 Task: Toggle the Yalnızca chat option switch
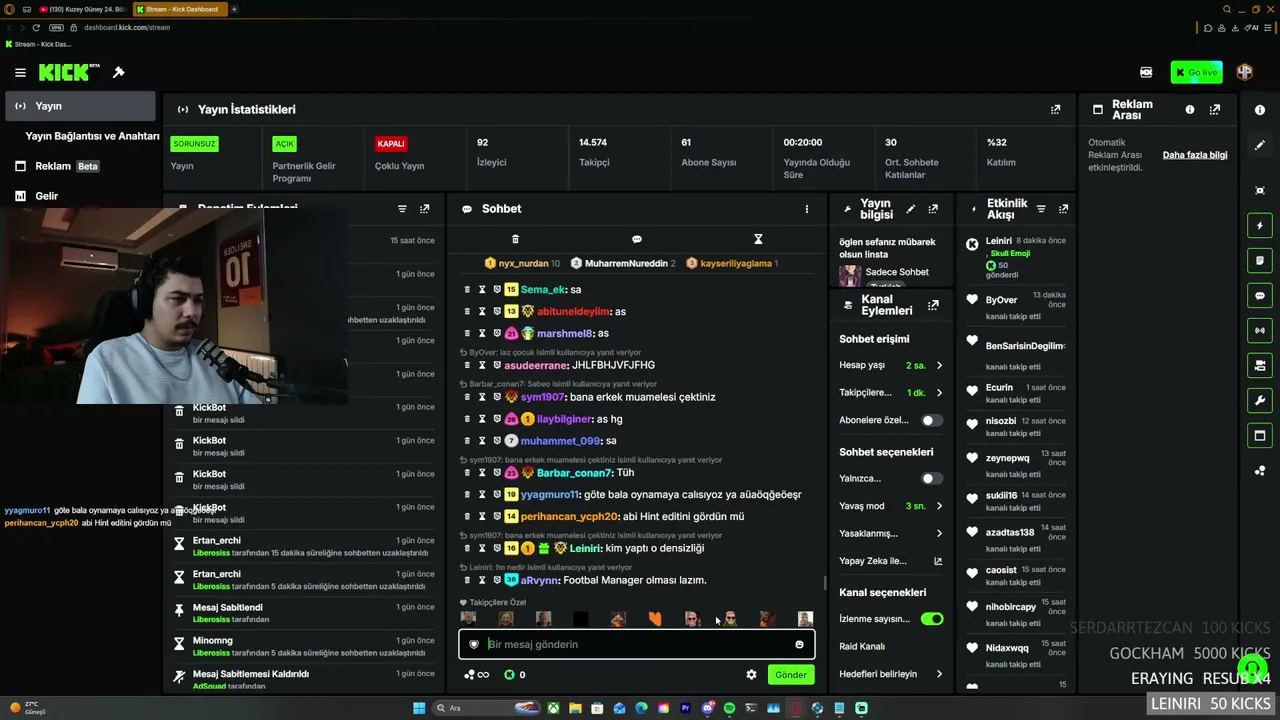[x=931, y=479]
